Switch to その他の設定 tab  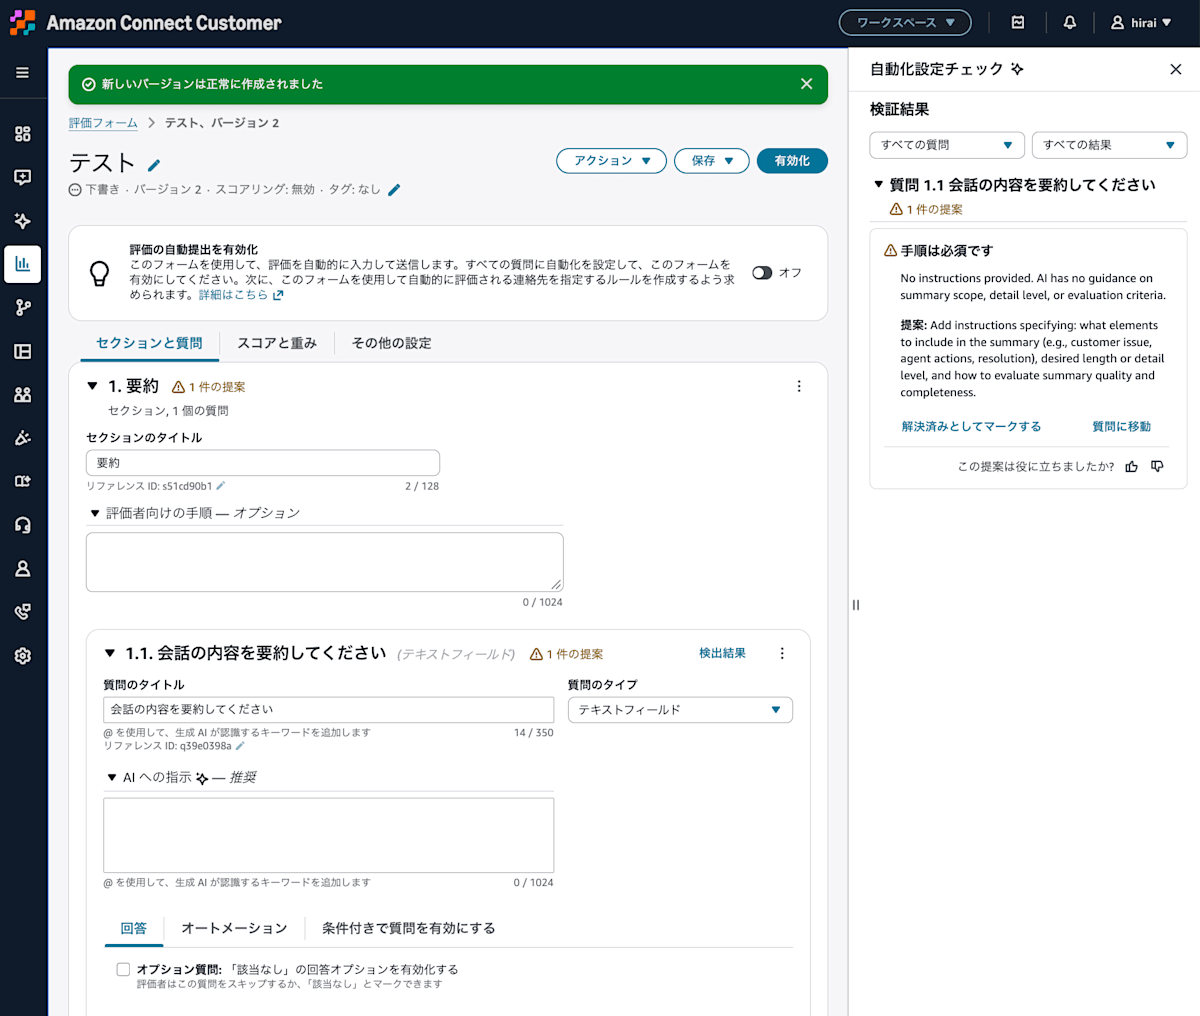pyautogui.click(x=392, y=343)
